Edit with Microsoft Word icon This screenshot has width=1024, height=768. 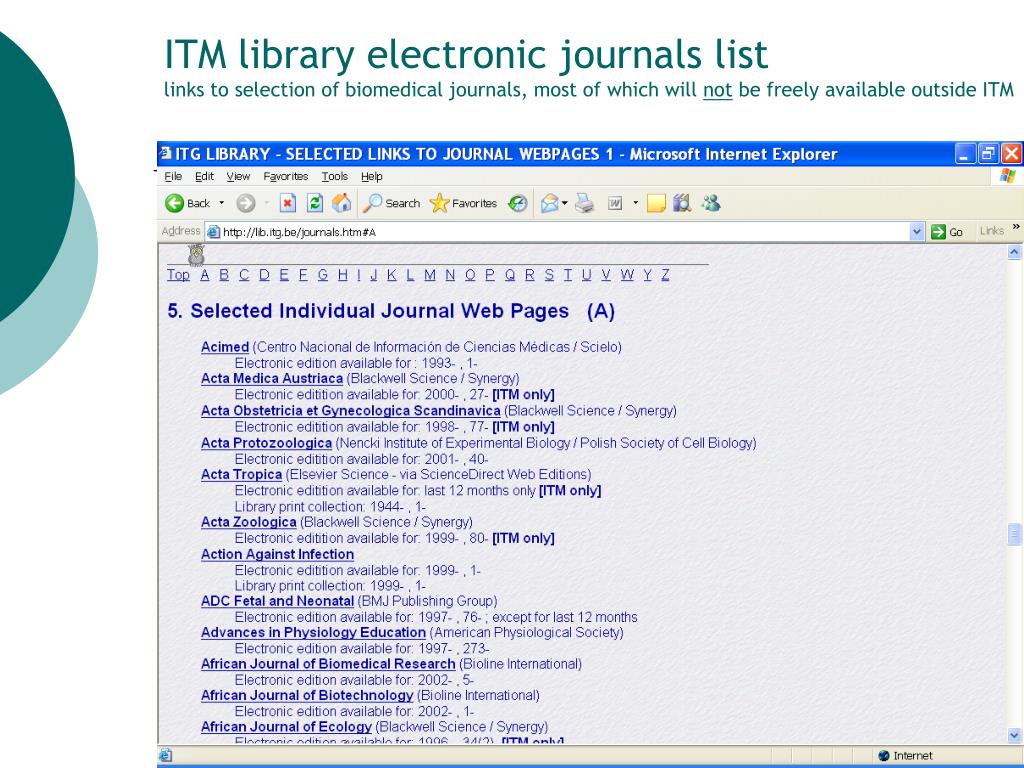pyautogui.click(x=615, y=204)
